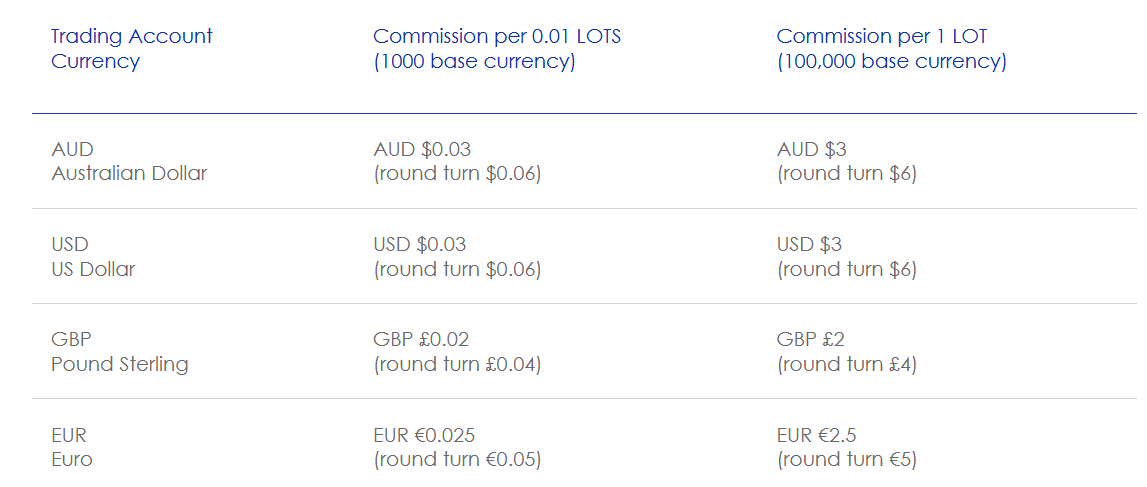Screen dimensions: 1147x487
Task: Click the 'EUR €2.5' per-lot cell
Action: pos(816,436)
